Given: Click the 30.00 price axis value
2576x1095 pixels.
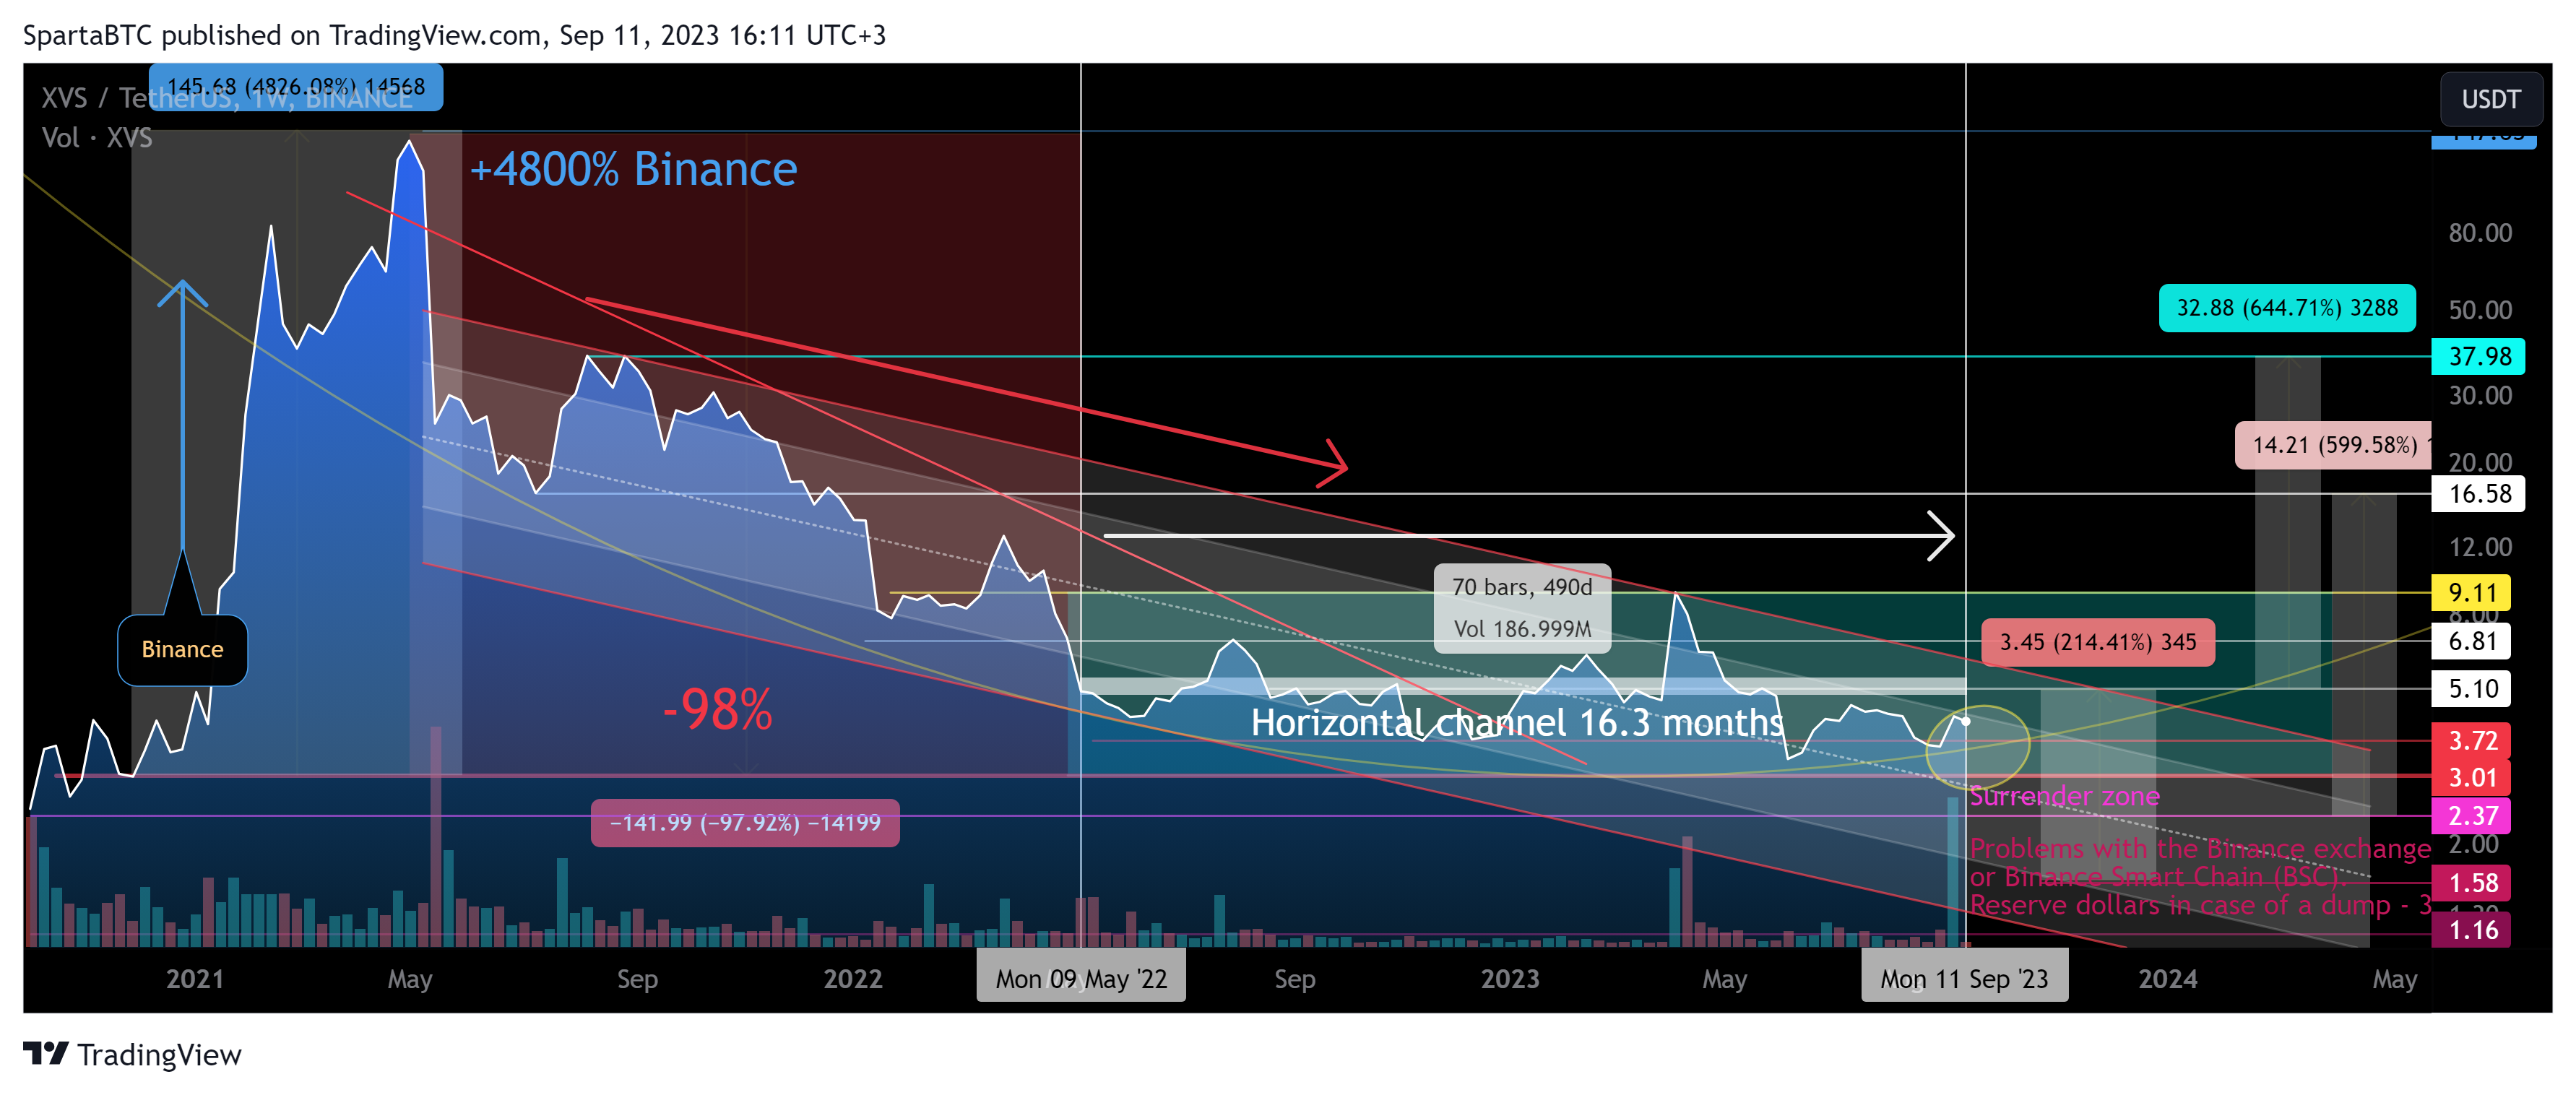Looking at the screenshot, I should click(2480, 395).
